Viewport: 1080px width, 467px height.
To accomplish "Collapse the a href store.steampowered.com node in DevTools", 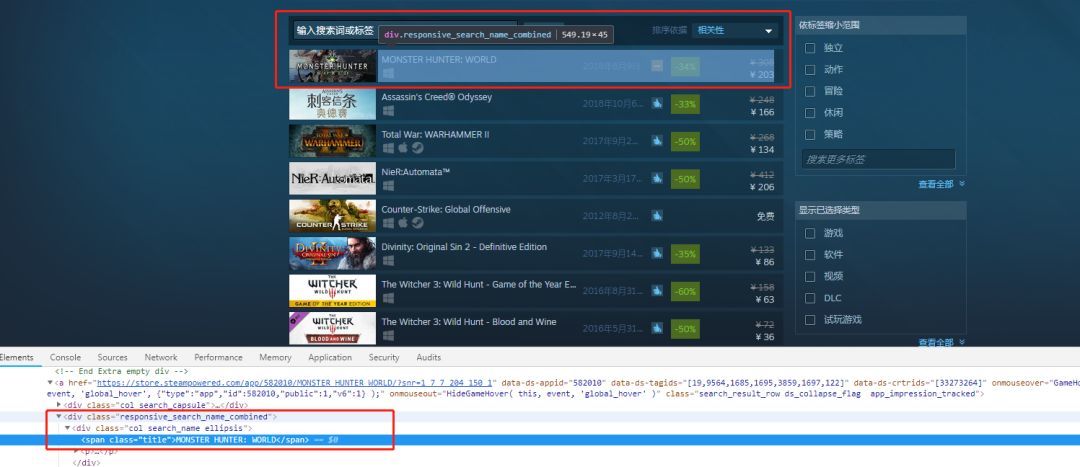I will coord(50,382).
